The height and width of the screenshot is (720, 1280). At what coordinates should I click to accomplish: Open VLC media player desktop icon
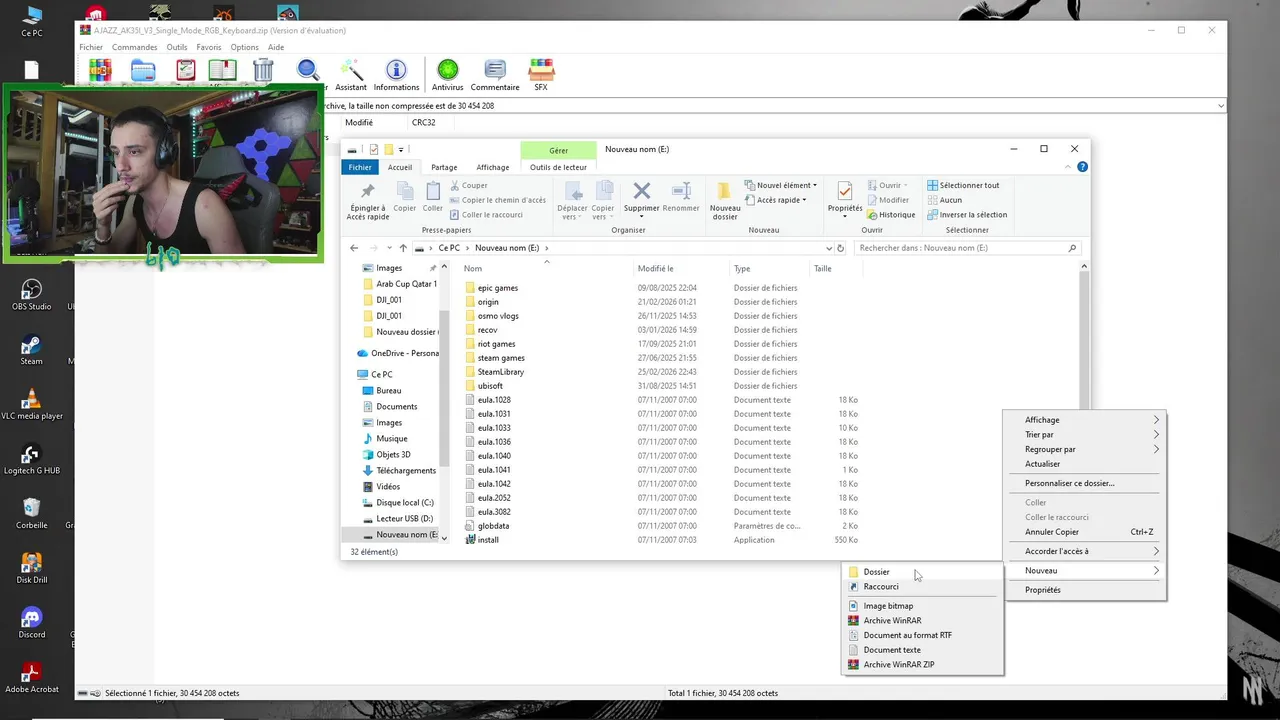[x=31, y=403]
